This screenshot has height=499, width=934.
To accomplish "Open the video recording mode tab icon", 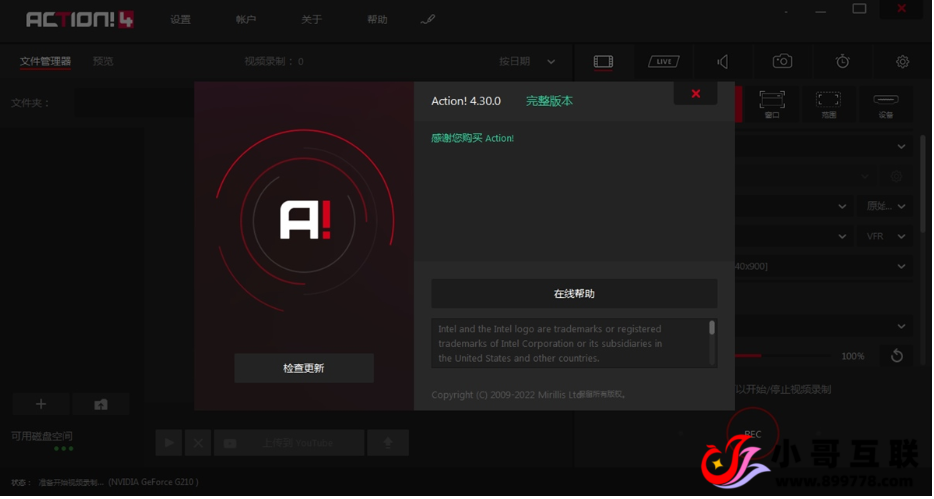I will (603, 62).
